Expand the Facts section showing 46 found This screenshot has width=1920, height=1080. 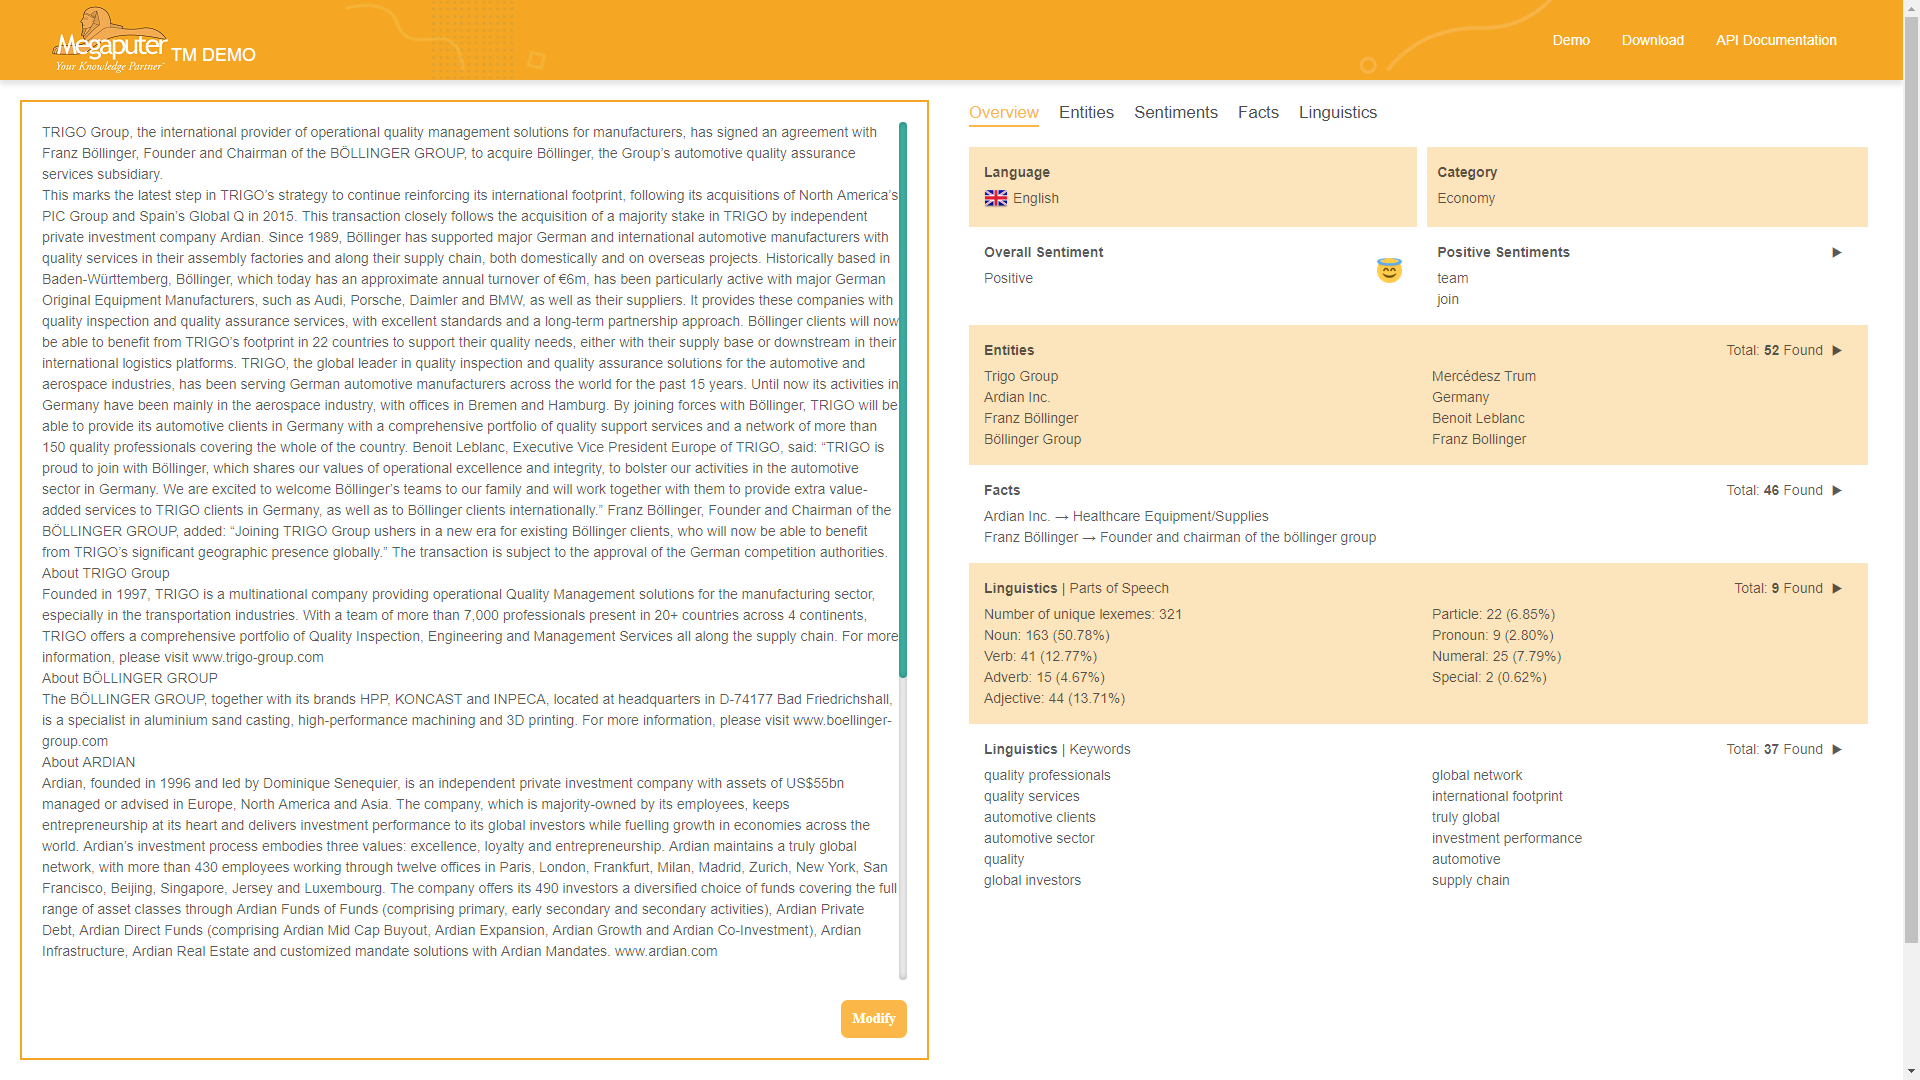1838,490
